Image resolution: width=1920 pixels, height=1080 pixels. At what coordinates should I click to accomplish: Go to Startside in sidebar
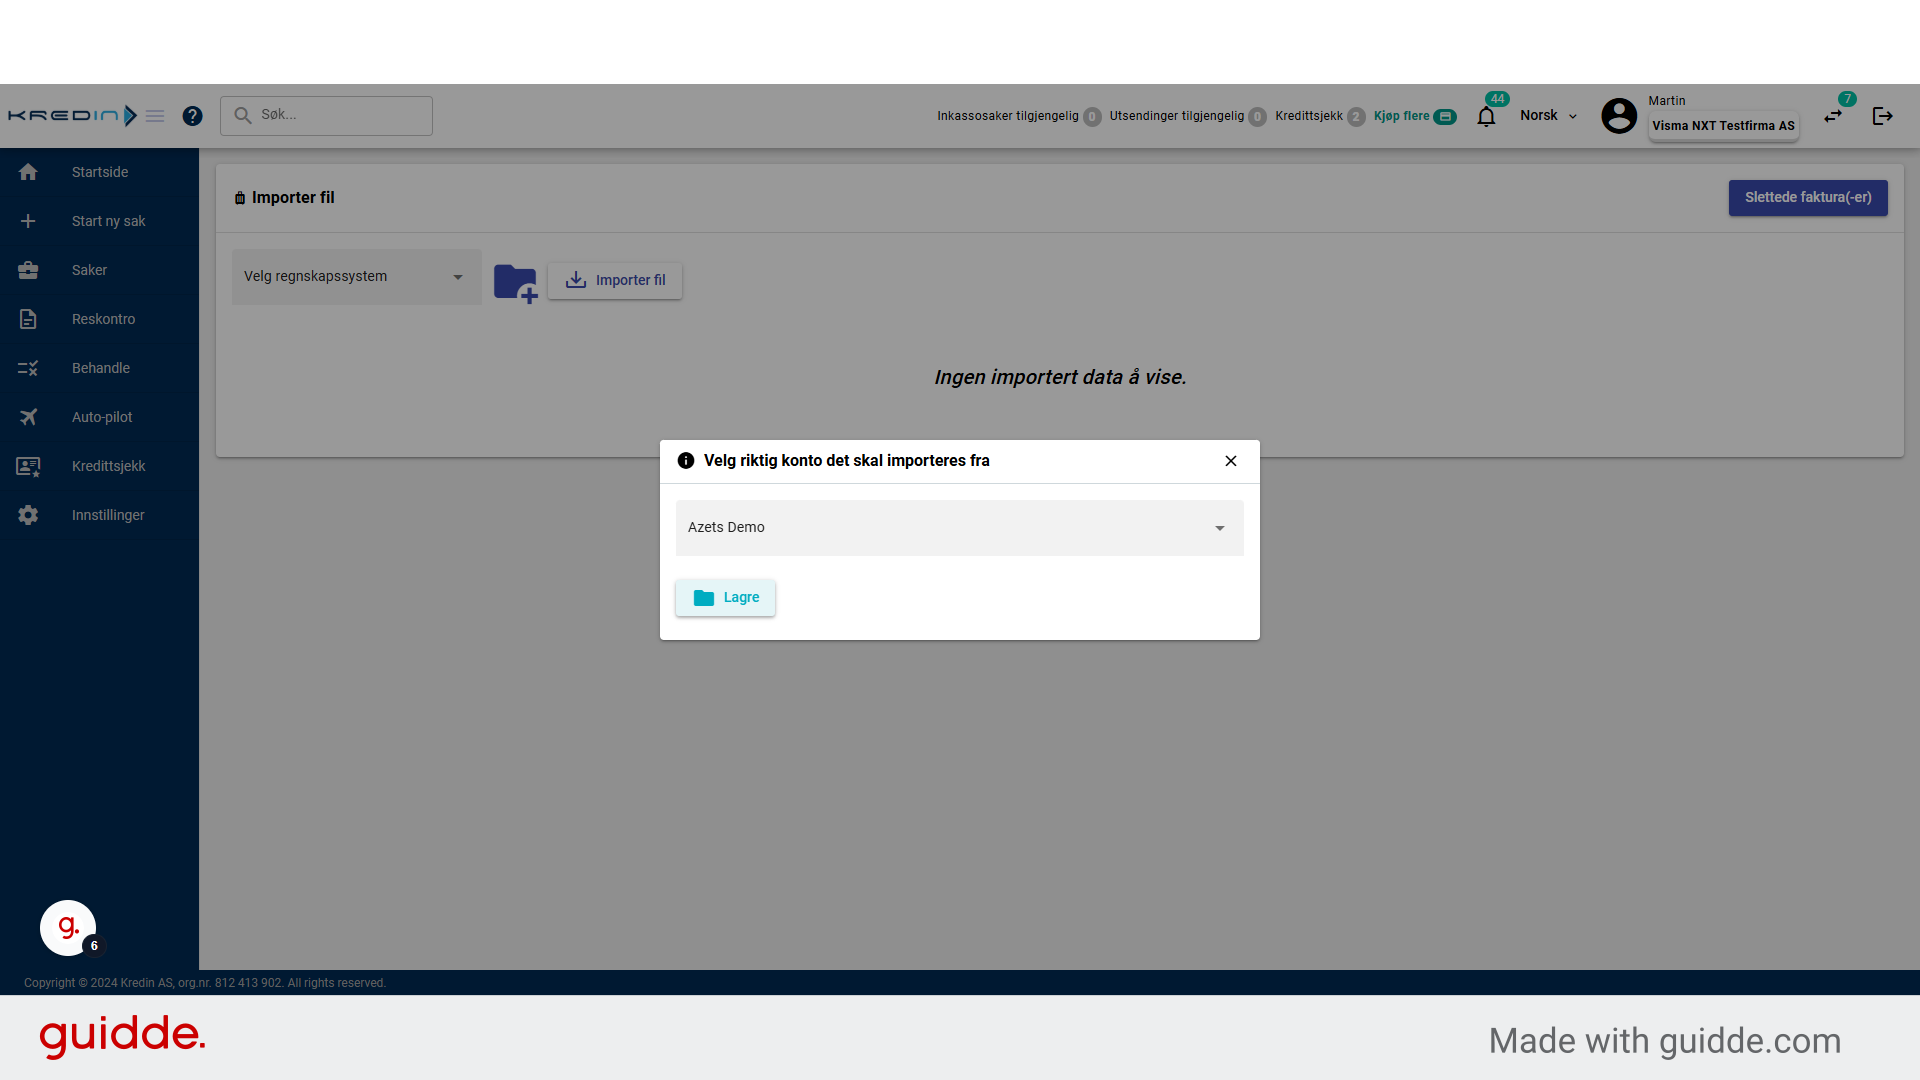click(x=100, y=172)
